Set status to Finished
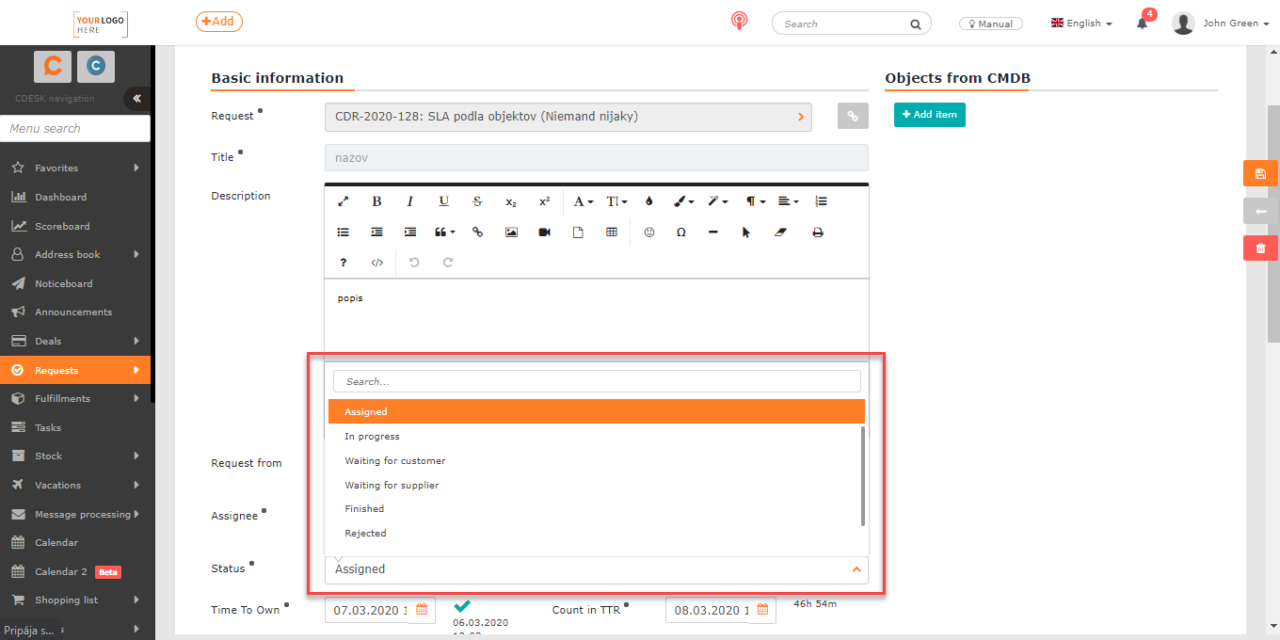The height and width of the screenshot is (640, 1280). coord(594,509)
